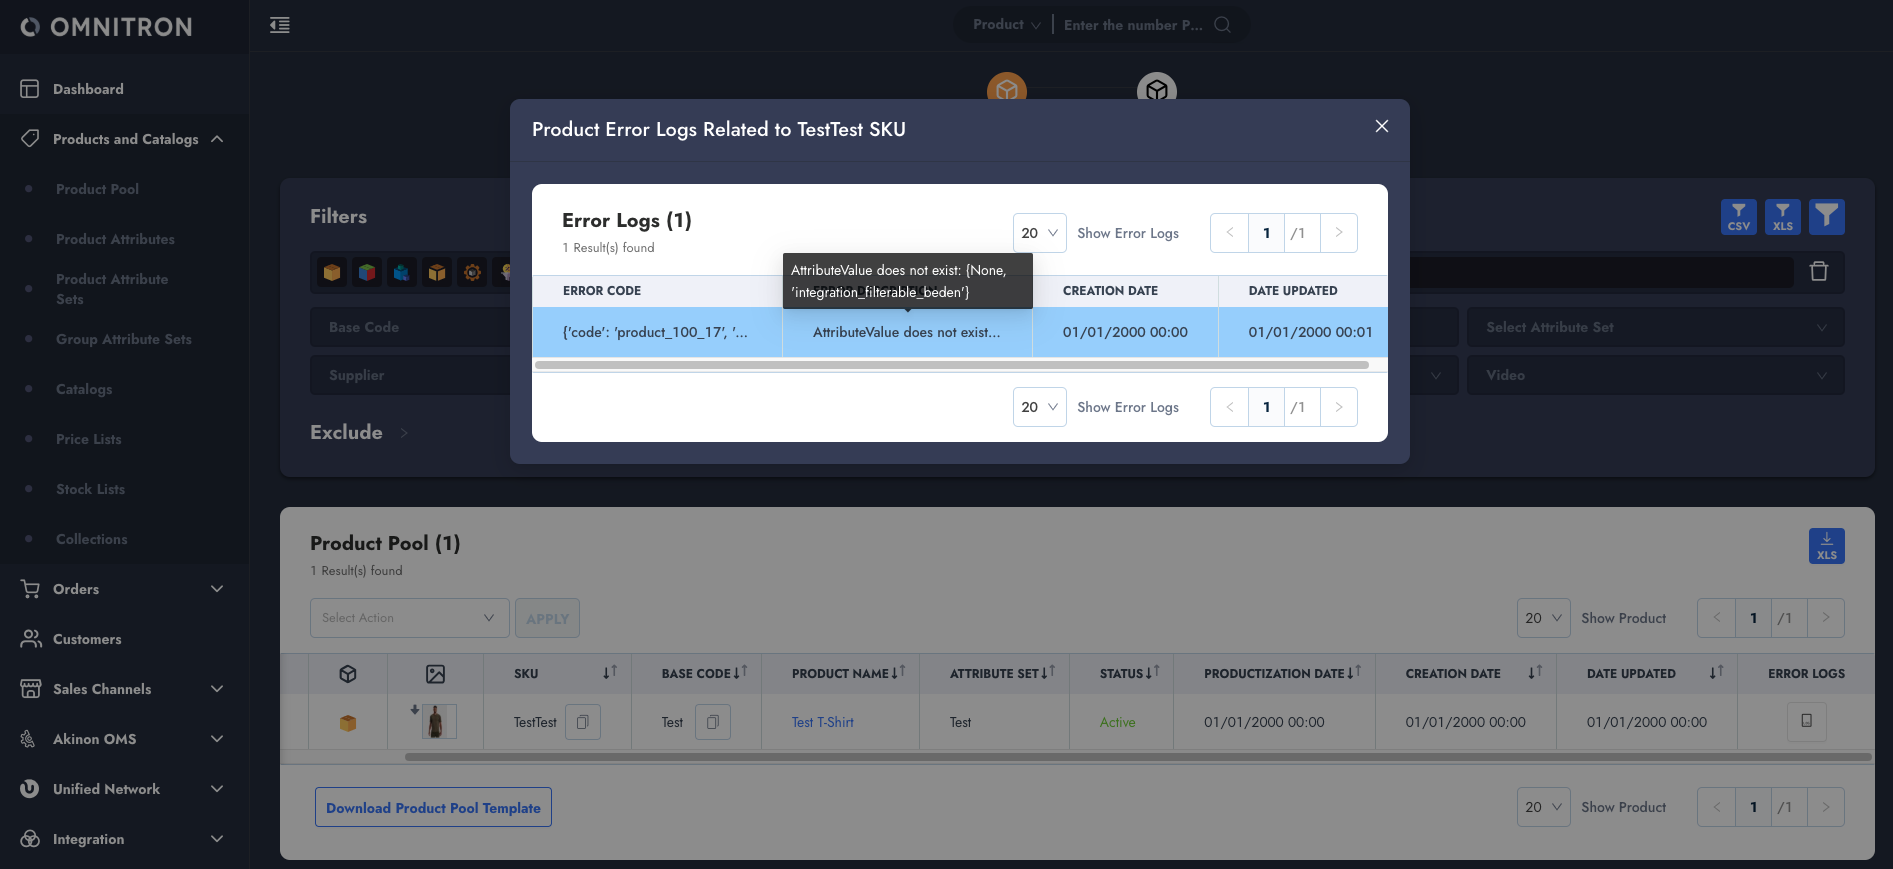Copy the base code Test value
Image resolution: width=1893 pixels, height=869 pixels.
point(712,722)
